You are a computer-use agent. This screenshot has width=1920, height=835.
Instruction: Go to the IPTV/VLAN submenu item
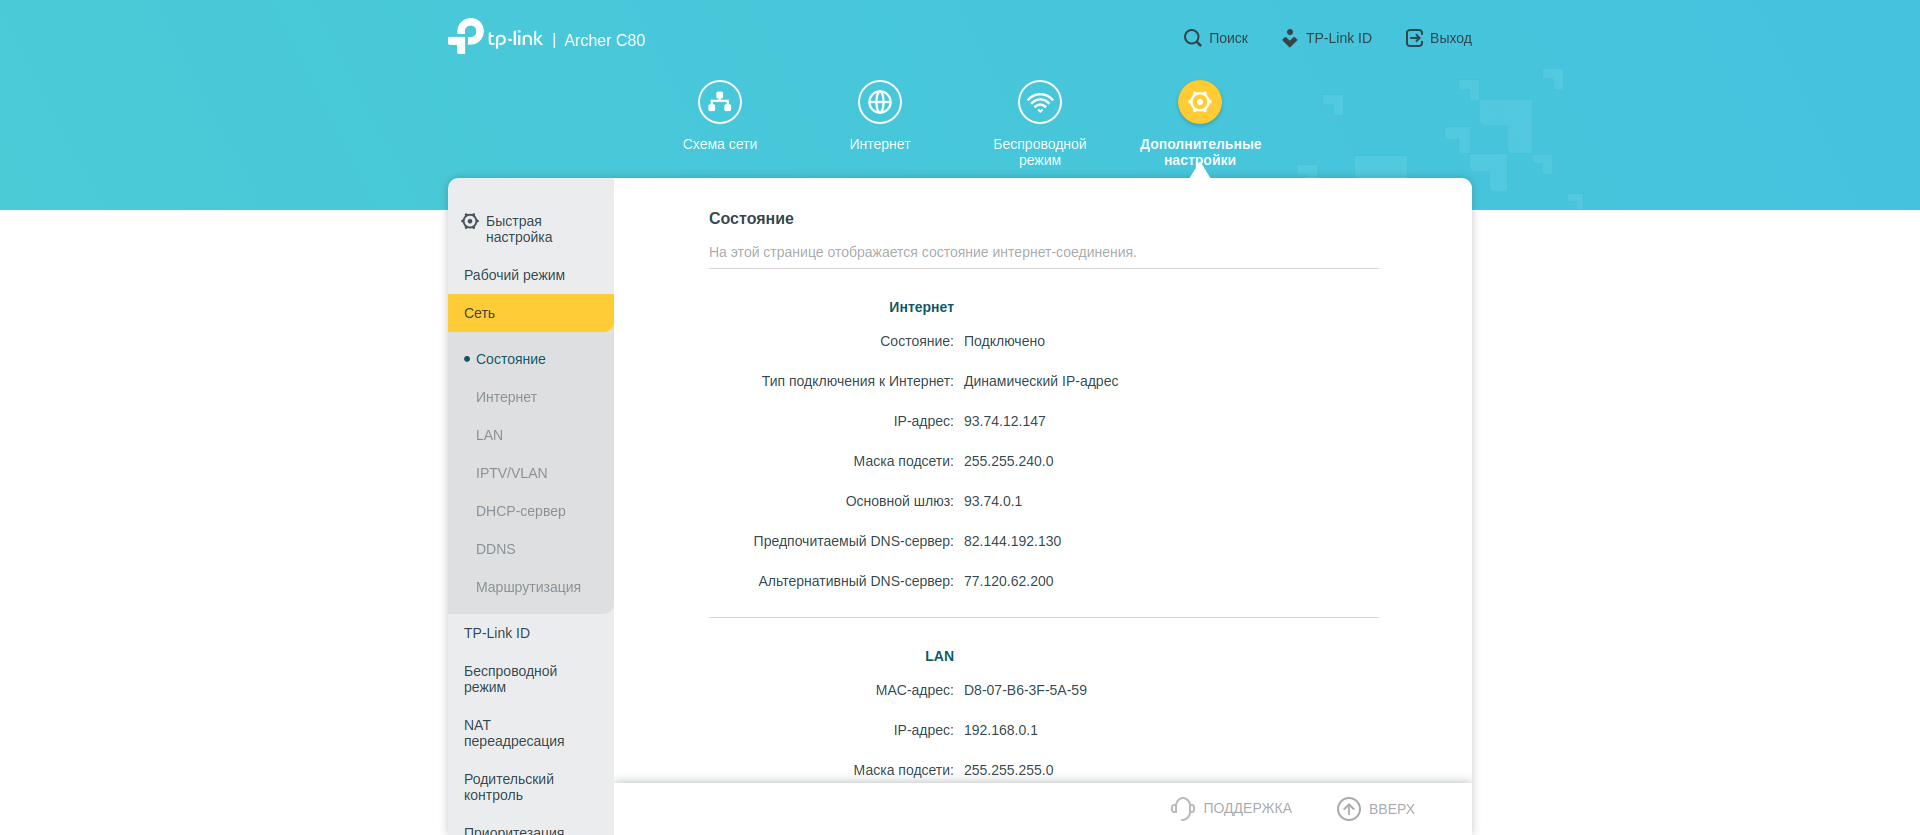pos(511,473)
